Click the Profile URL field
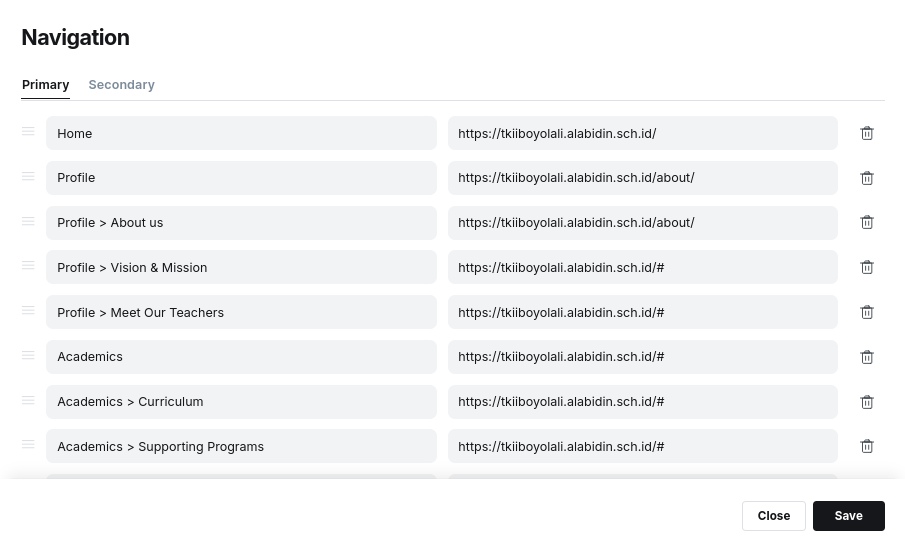Screen dimensions: 905x549 click(x=642, y=178)
